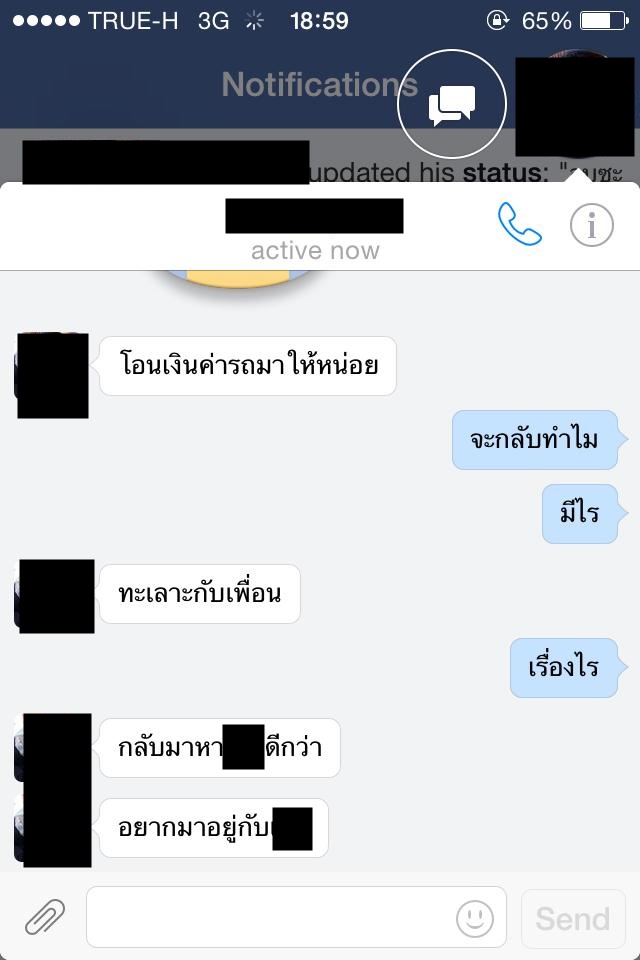This screenshot has height=960, width=640.
Task: Click the Send button
Action: tap(573, 918)
